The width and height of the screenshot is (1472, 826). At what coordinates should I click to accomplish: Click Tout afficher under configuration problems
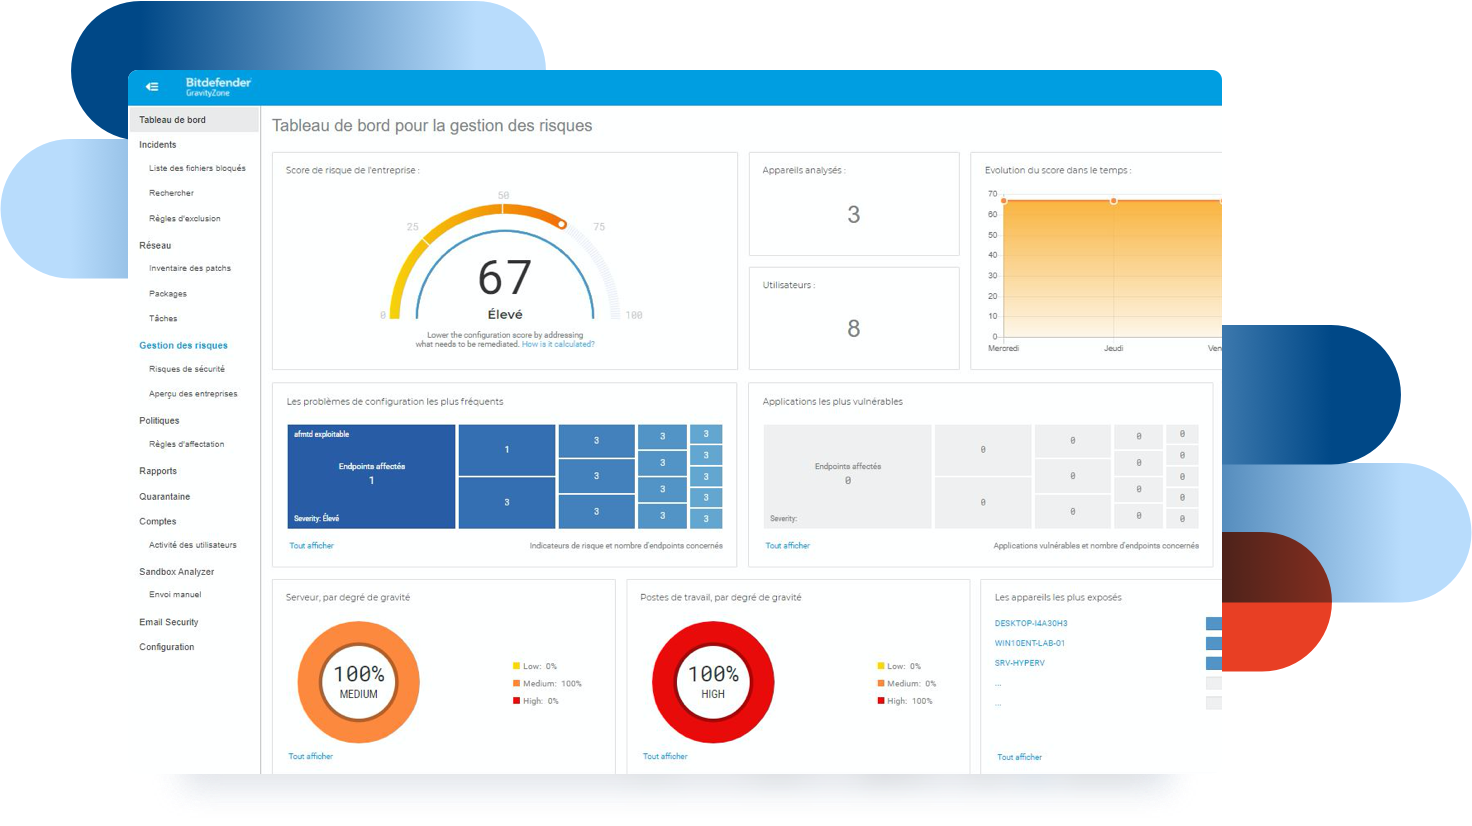(x=312, y=546)
